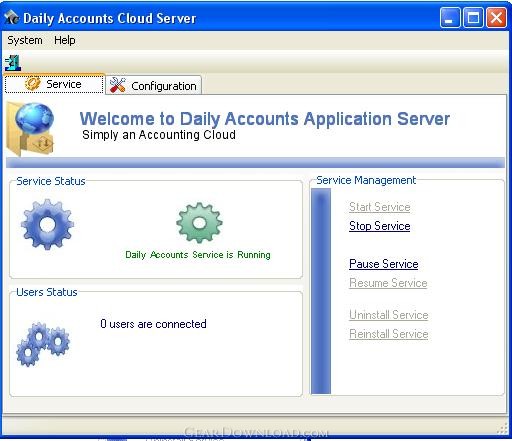The image size is (512, 441).
Task: Click the green running gear icon
Action: [199, 223]
